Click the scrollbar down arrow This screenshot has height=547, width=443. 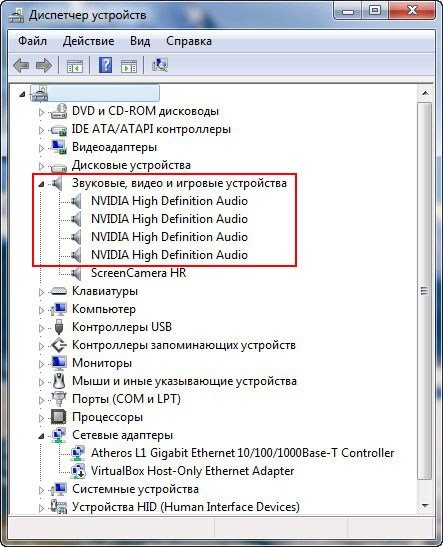point(425,505)
